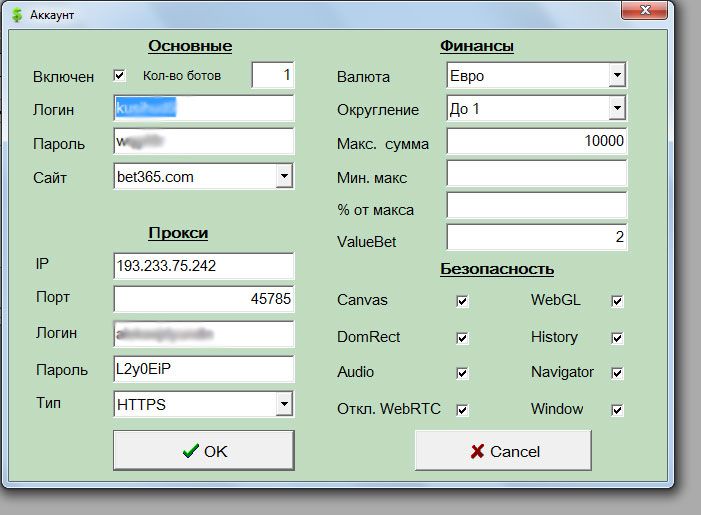The width and height of the screenshot is (701, 515).
Task: Toggle the History checkbox
Action: pos(617,338)
